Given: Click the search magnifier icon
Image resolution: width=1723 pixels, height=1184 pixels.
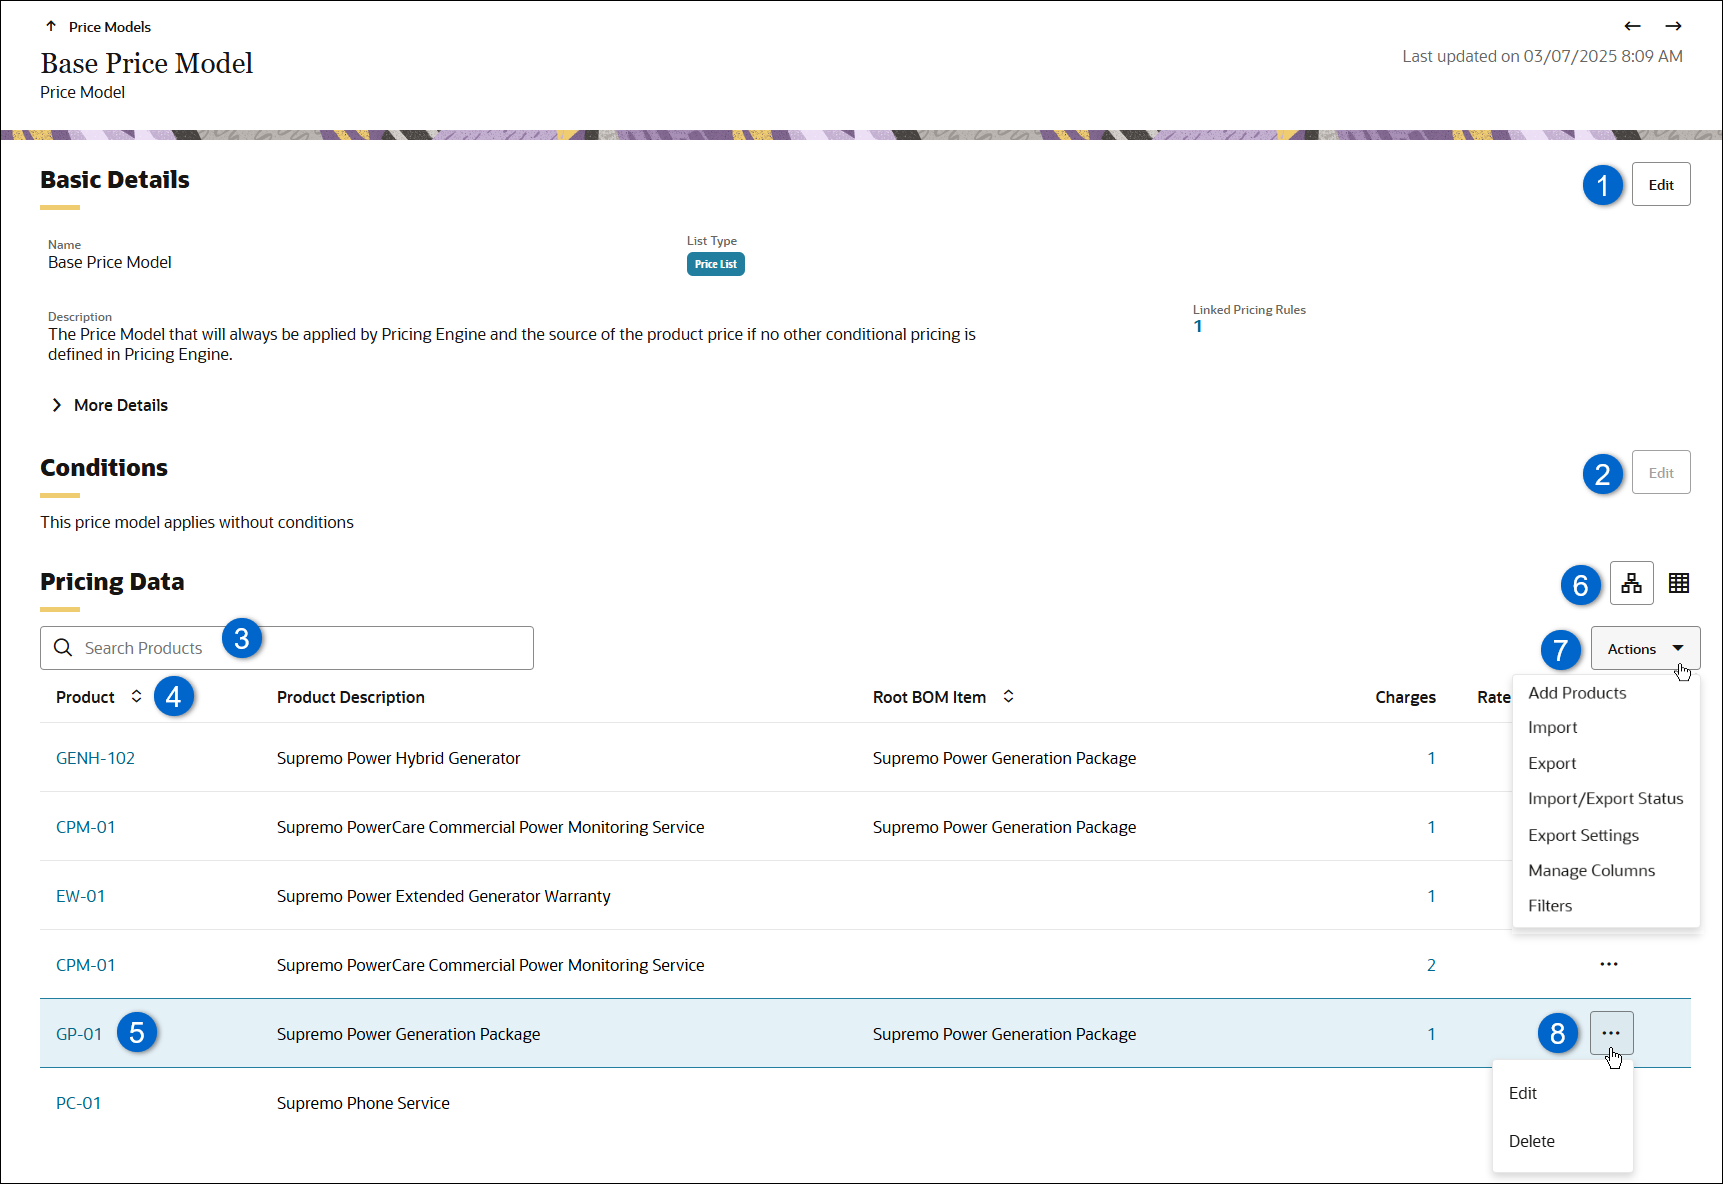Looking at the screenshot, I should 63,647.
